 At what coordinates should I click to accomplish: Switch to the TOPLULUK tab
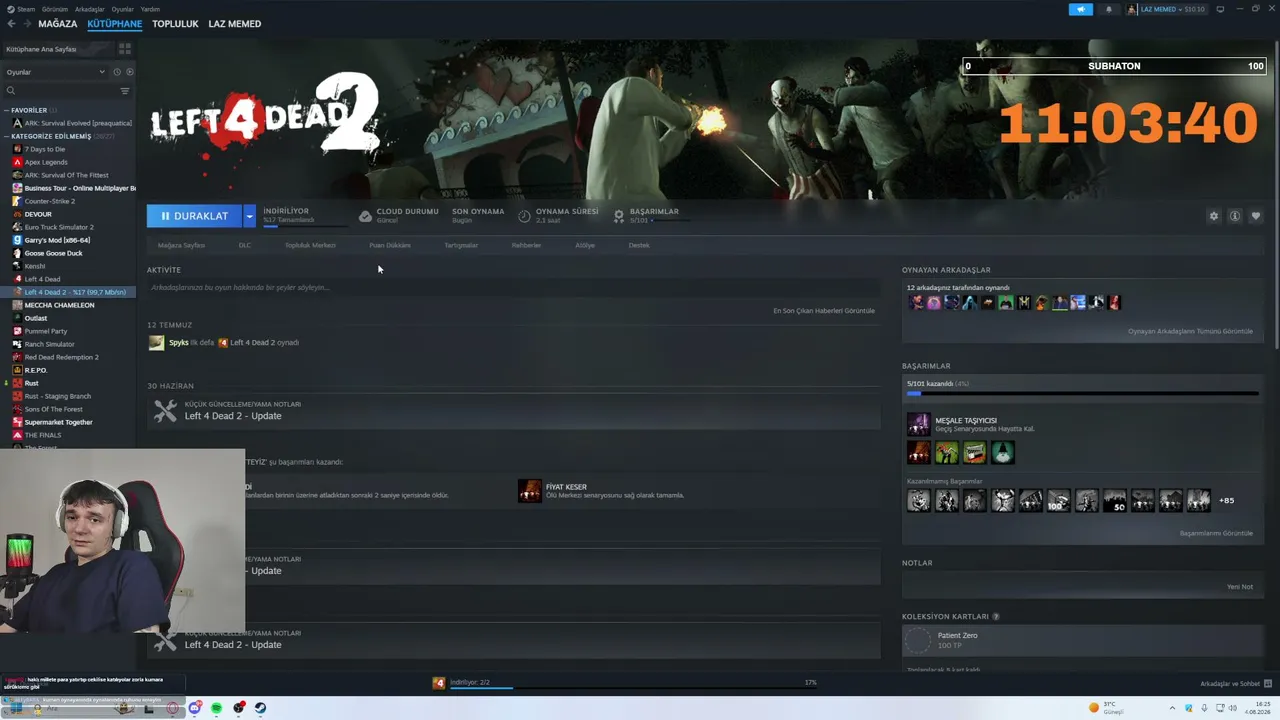tap(175, 24)
